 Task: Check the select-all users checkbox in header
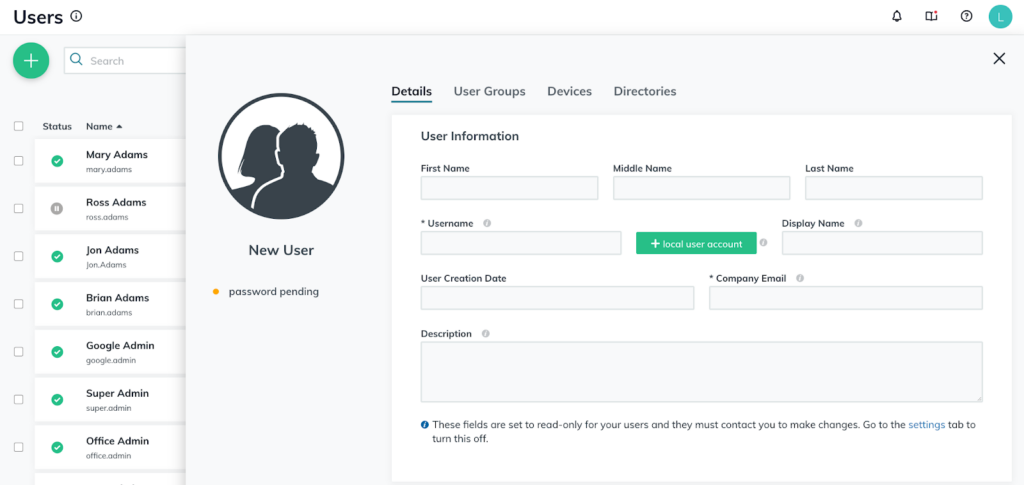click(19, 126)
